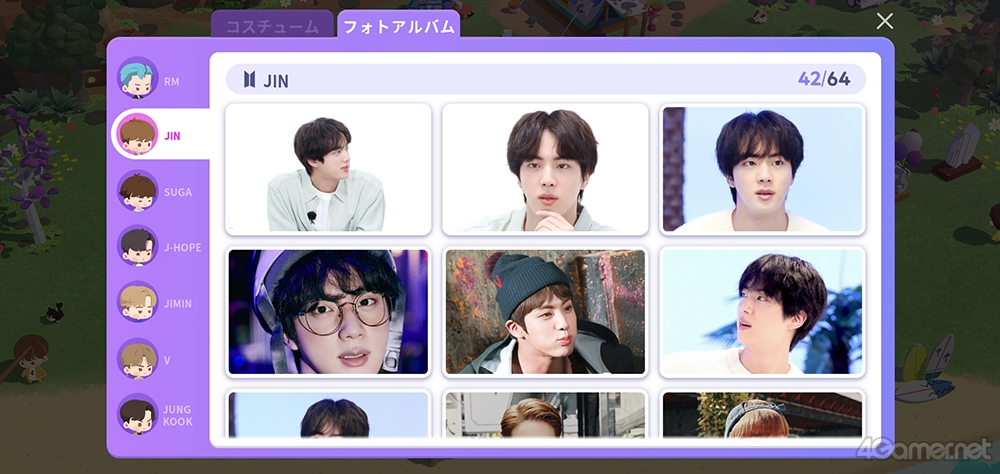Viewport: 1000px width, 474px height.
Task: Select the RM character avatar icon
Action: [138, 77]
